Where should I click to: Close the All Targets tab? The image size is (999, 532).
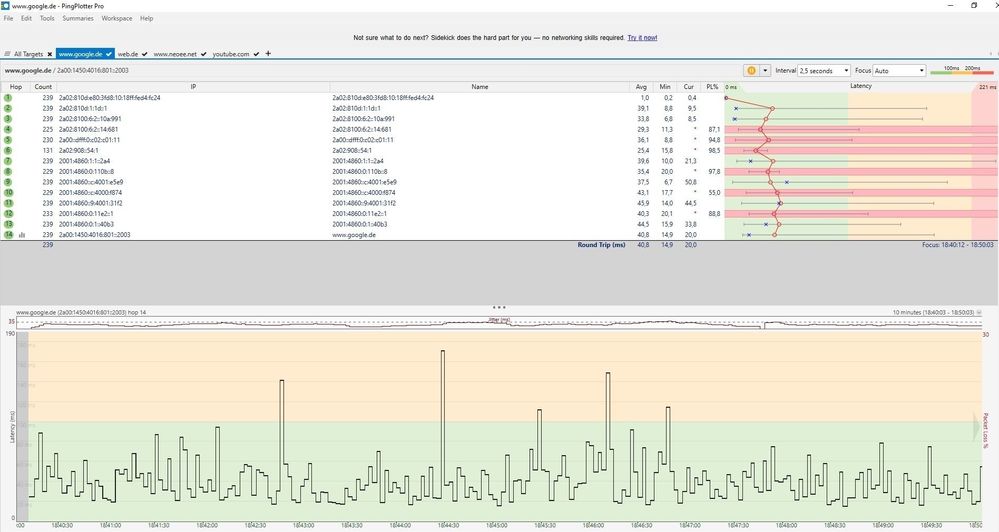click(50, 54)
